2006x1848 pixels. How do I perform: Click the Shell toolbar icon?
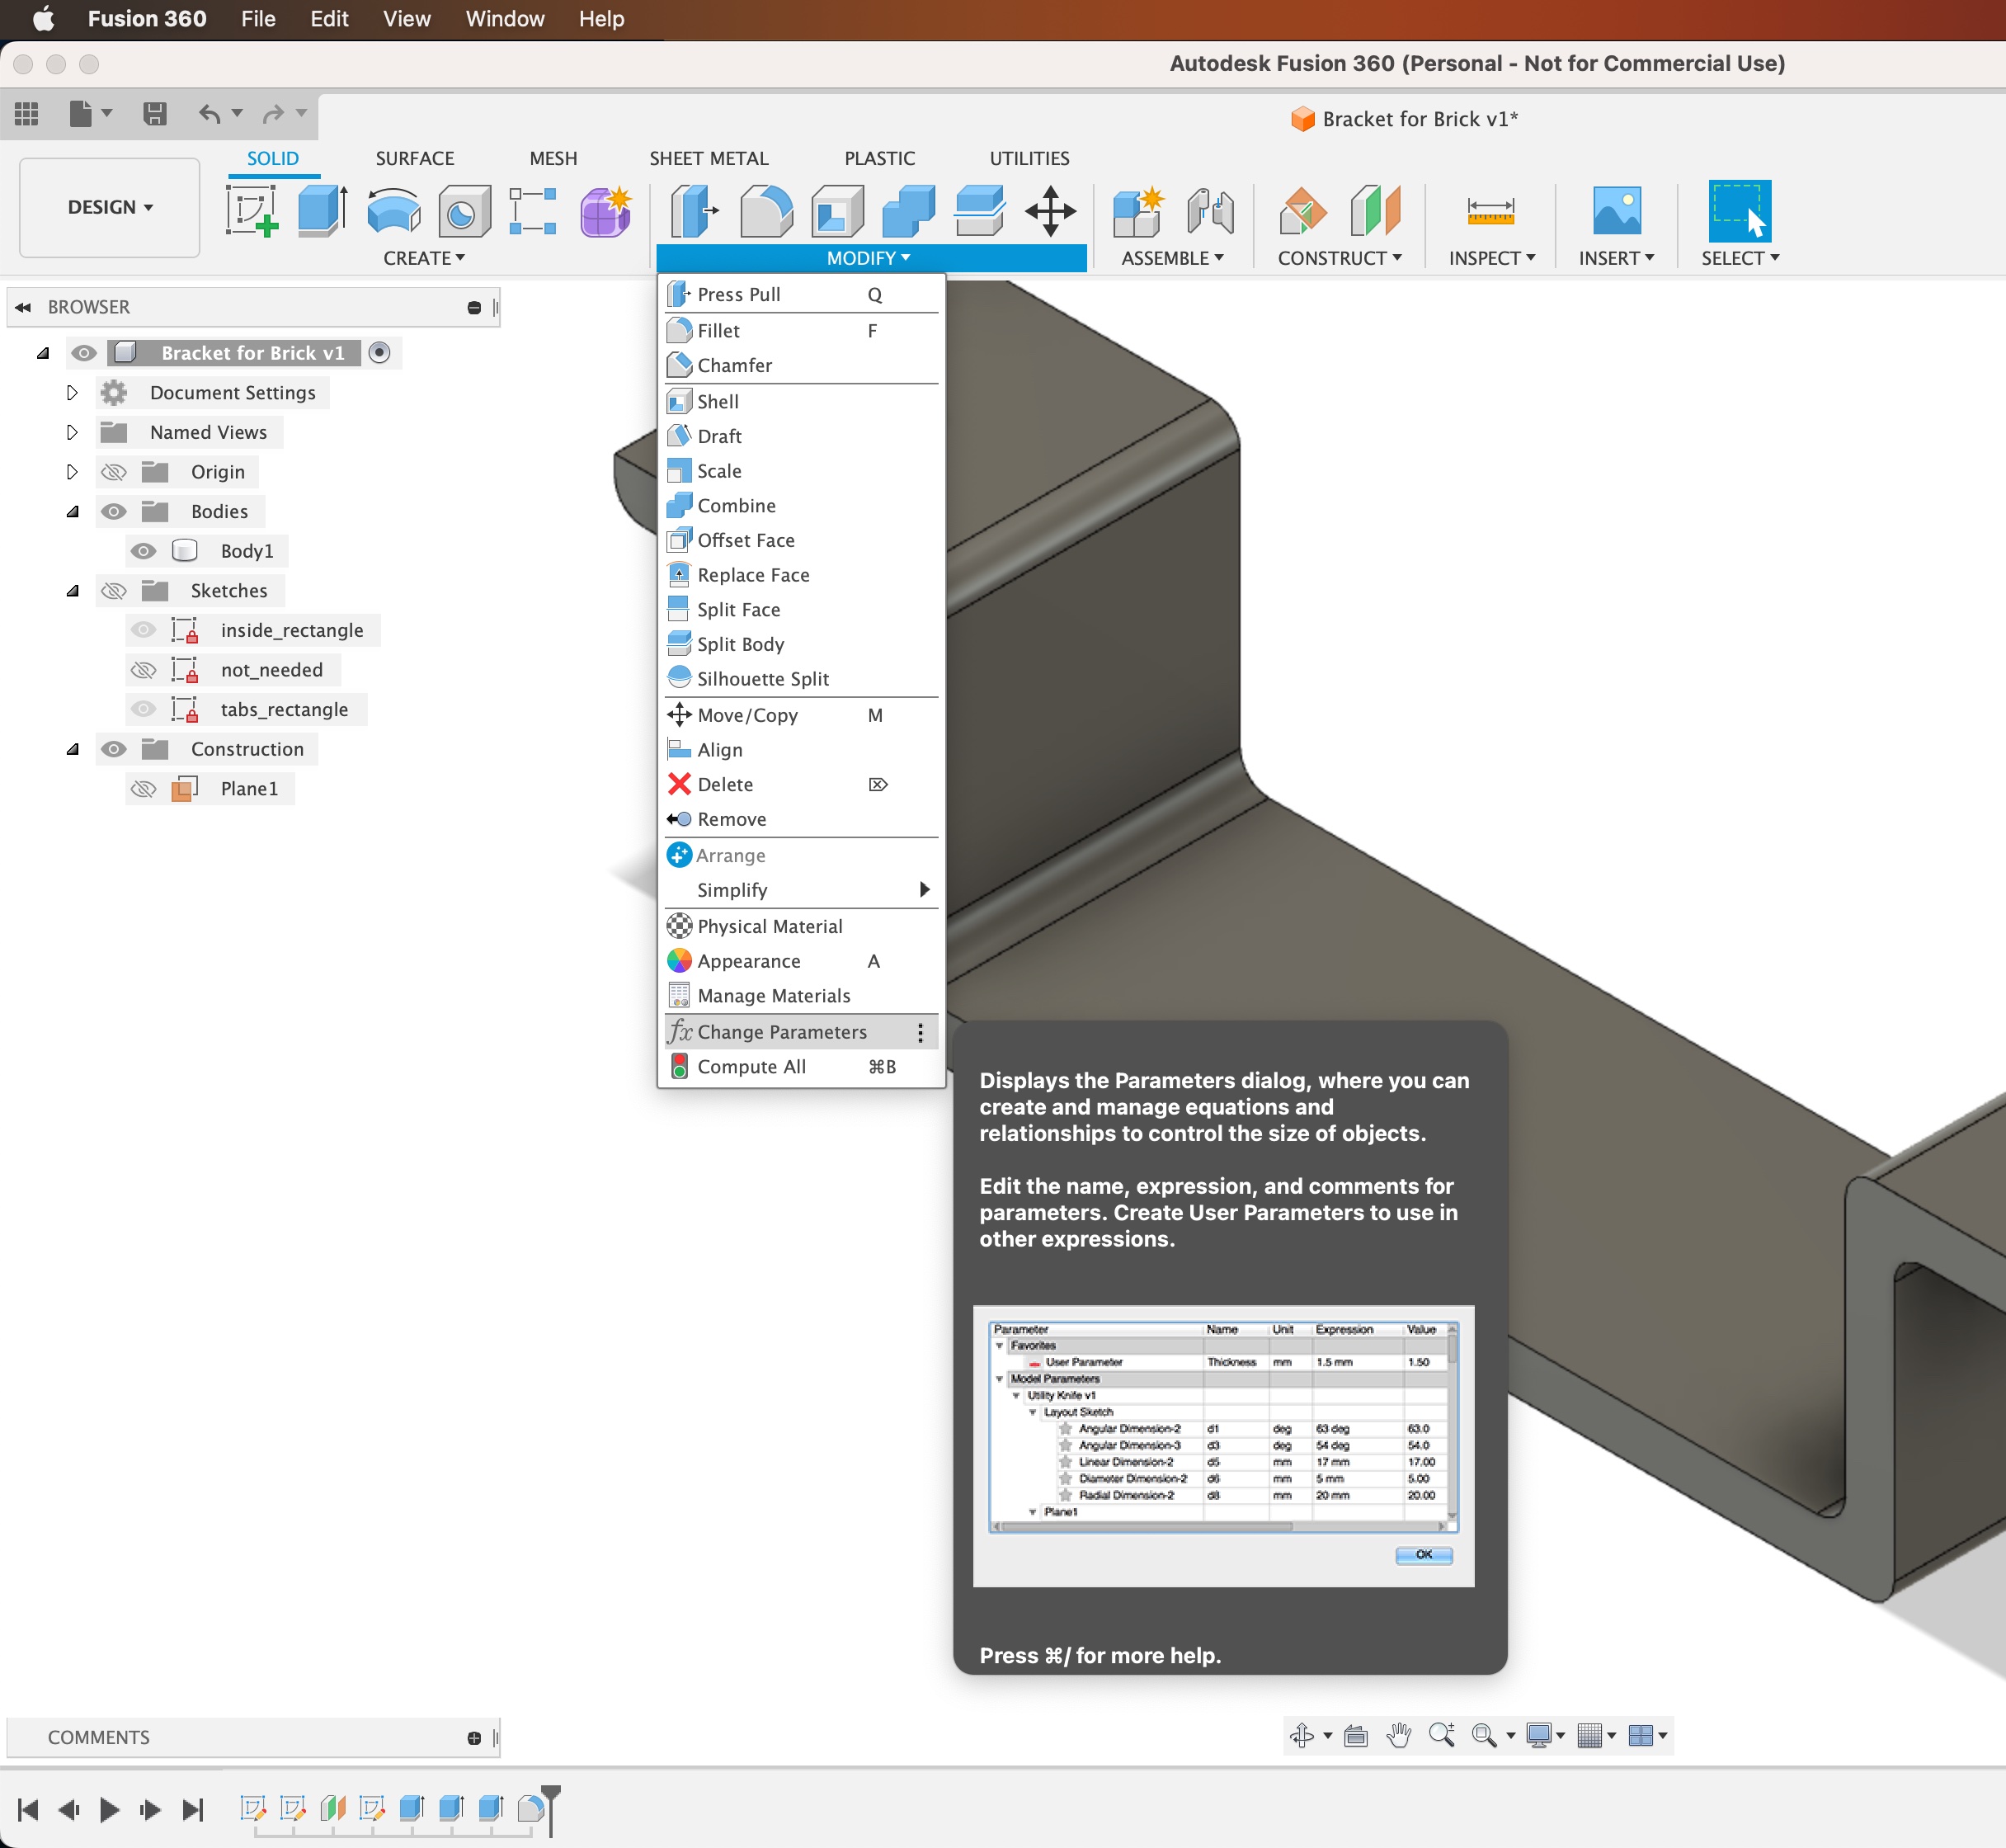[x=837, y=210]
